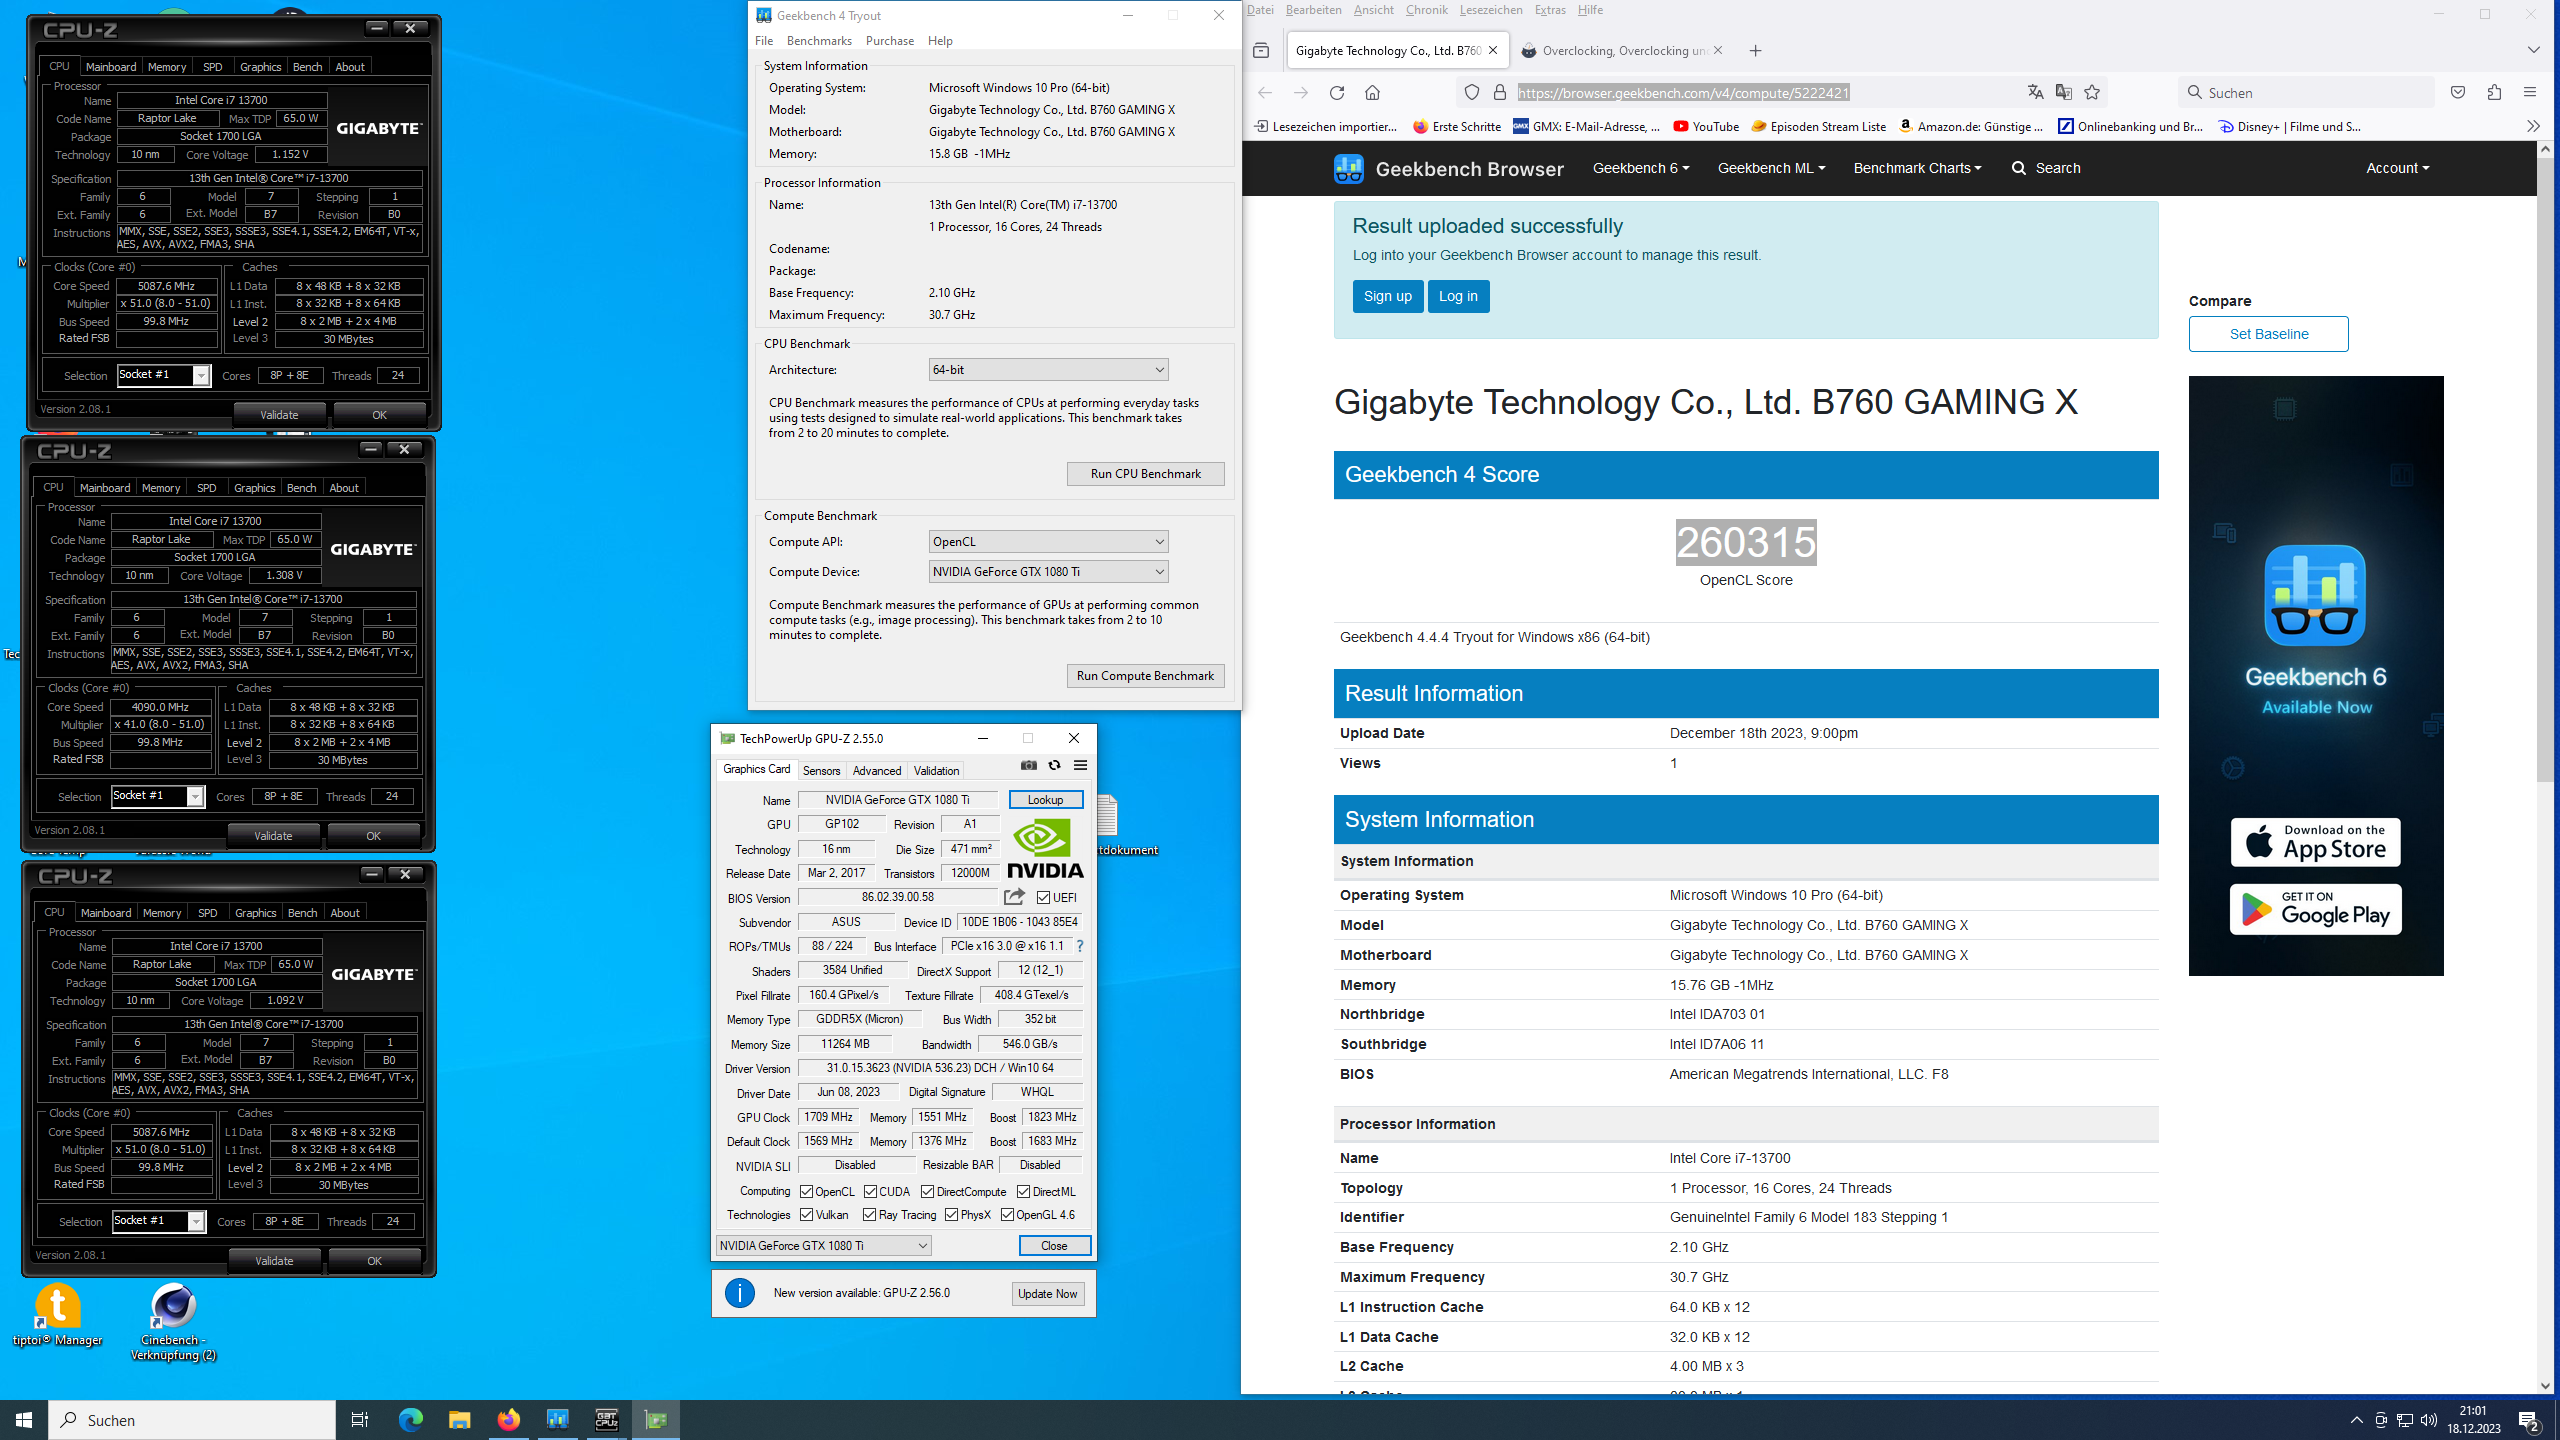Click the BIOS share/export icon in GPU-Z
Image resolution: width=2560 pixels, height=1440 pixels.
point(1014,897)
